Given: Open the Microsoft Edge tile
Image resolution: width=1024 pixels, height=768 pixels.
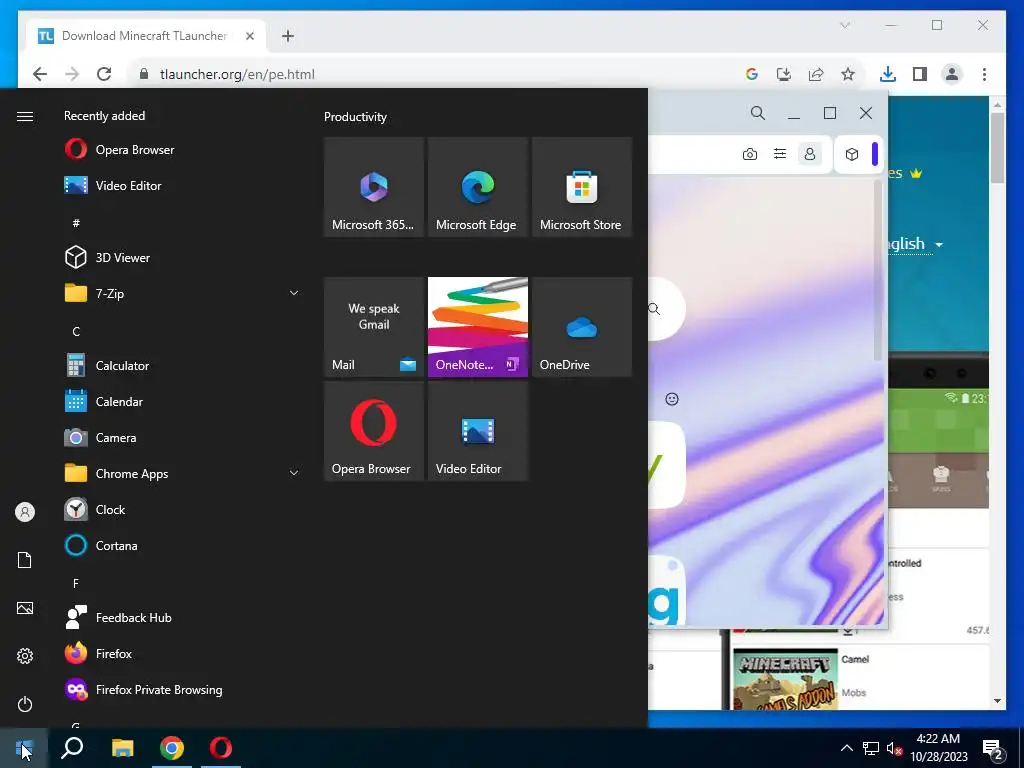Looking at the screenshot, I should 477,187.
